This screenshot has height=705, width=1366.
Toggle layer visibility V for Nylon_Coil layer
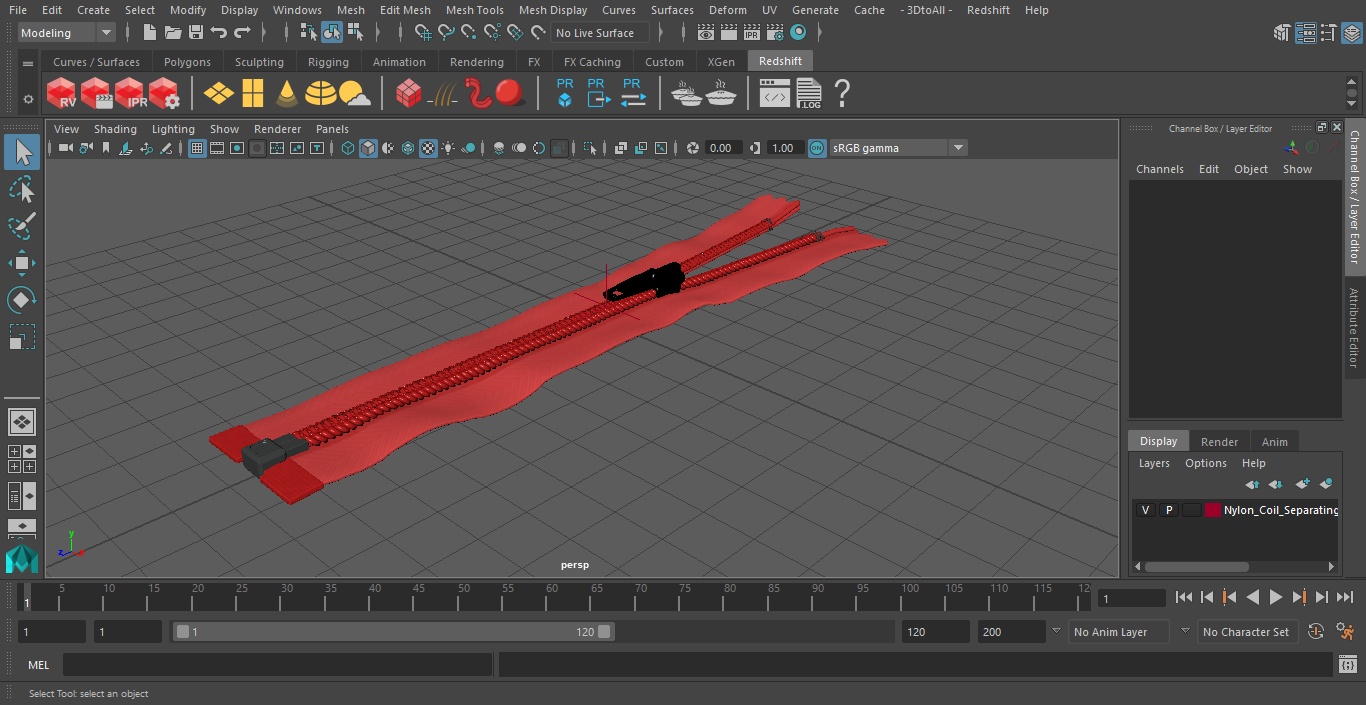tap(1146, 510)
